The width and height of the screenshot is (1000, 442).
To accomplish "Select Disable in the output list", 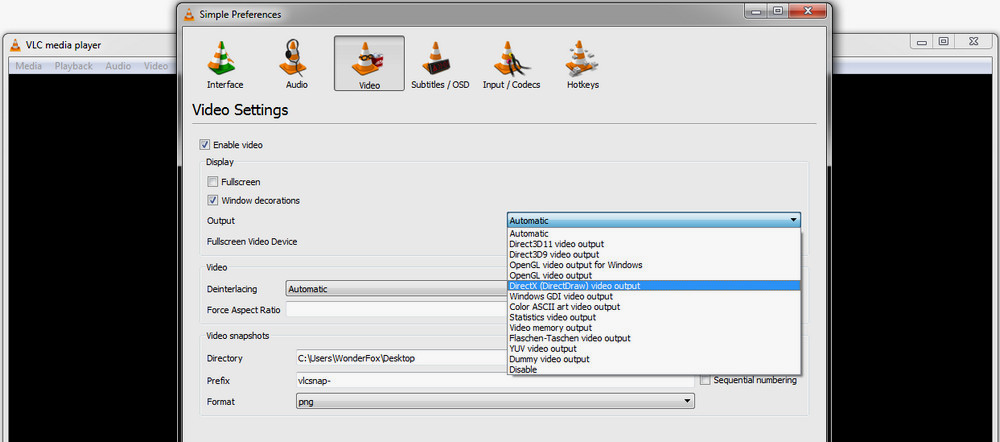I will (654, 369).
